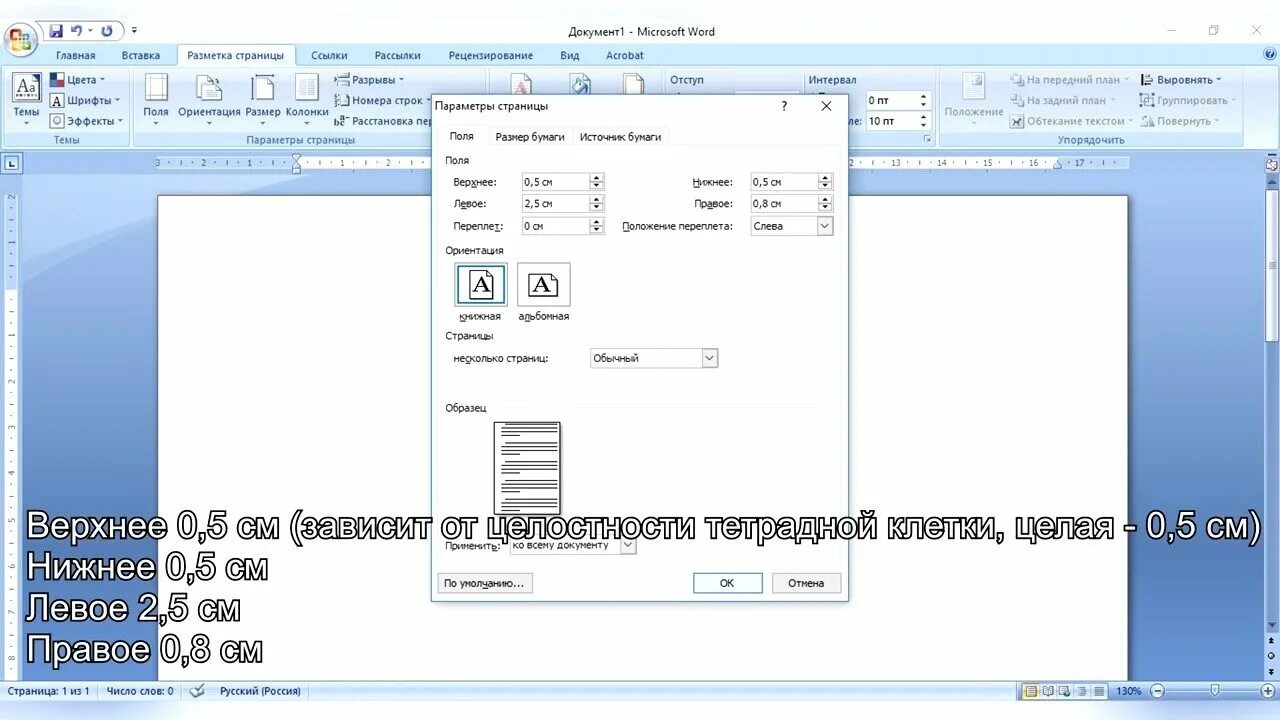Select альбомная landscape orientation in dialog
The image size is (1280, 720).
click(543, 285)
